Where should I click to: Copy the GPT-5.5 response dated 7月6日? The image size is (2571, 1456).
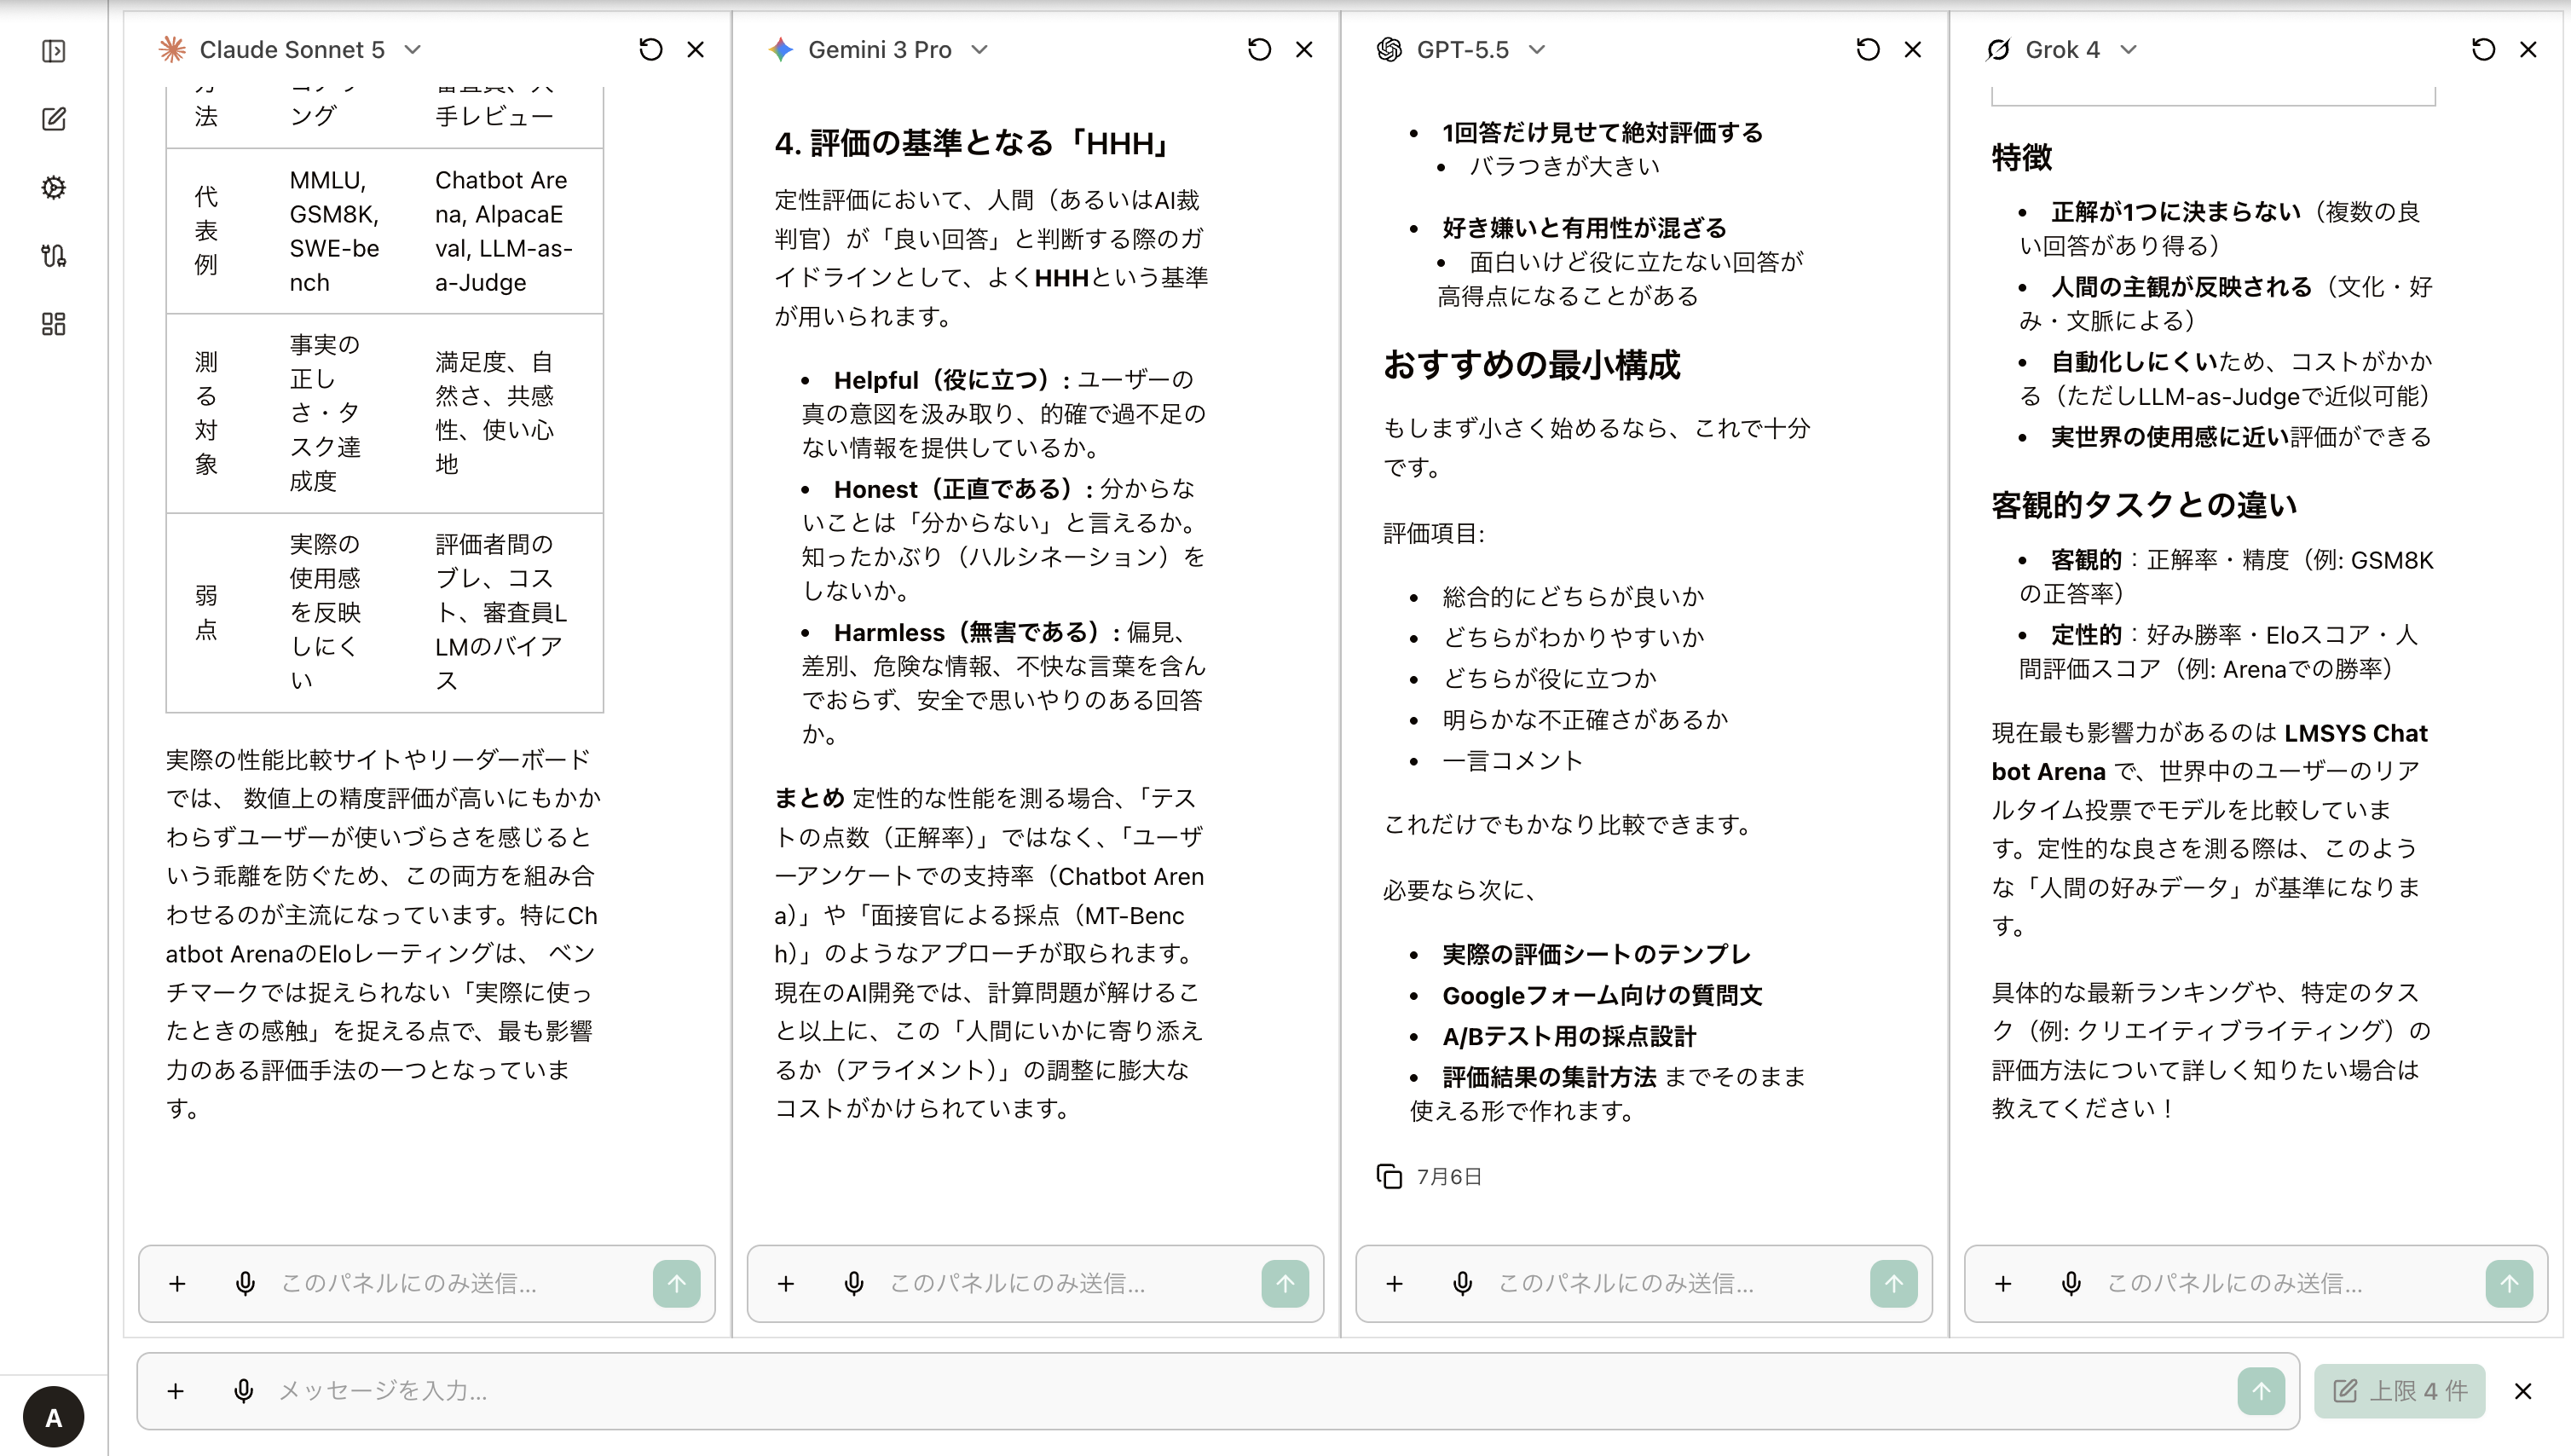pos(1389,1176)
